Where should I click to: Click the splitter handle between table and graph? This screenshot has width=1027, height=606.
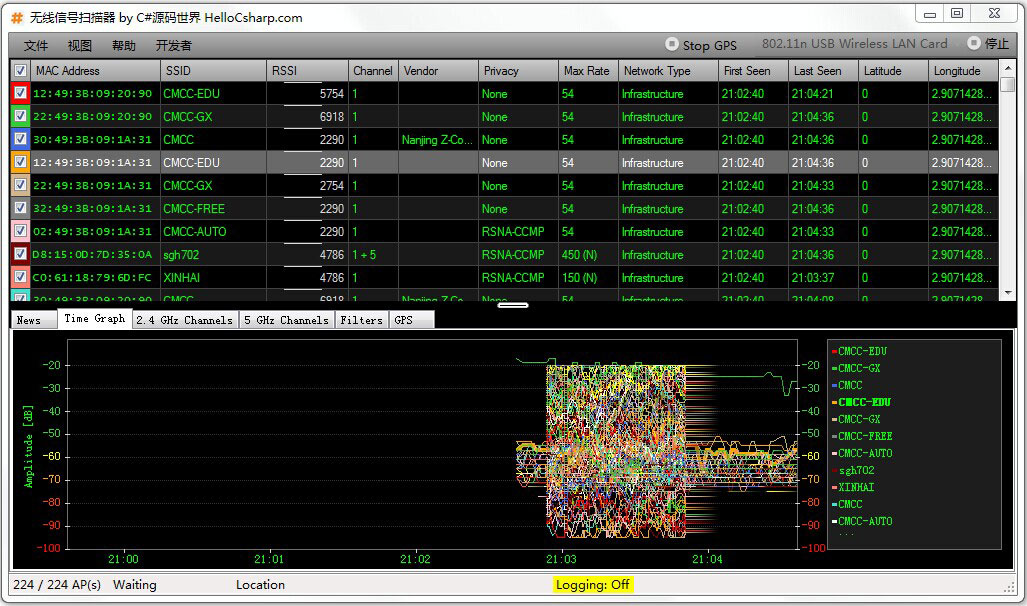tap(513, 305)
